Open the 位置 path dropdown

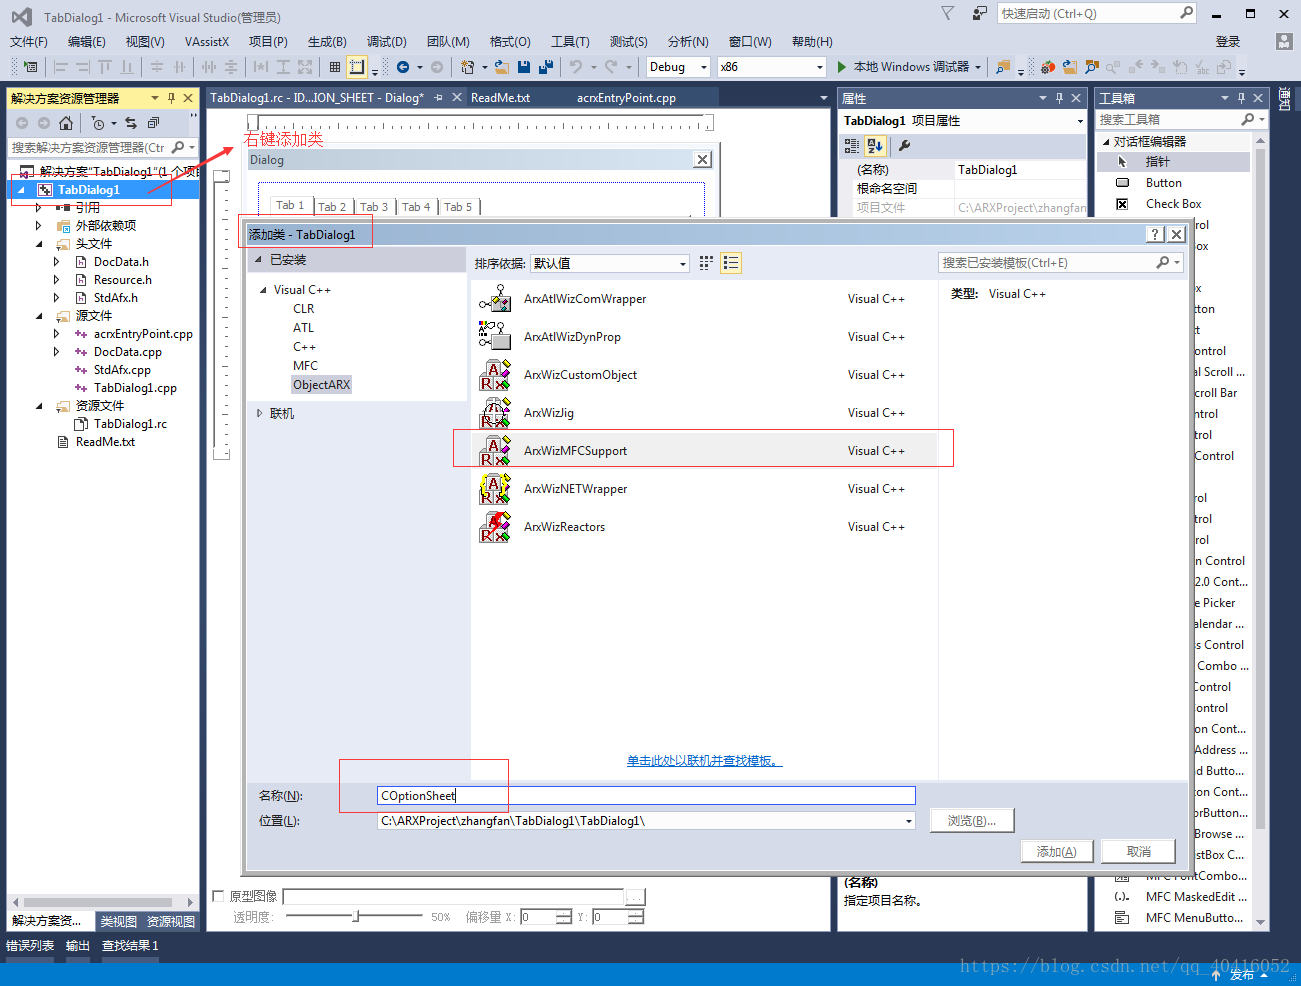(909, 821)
